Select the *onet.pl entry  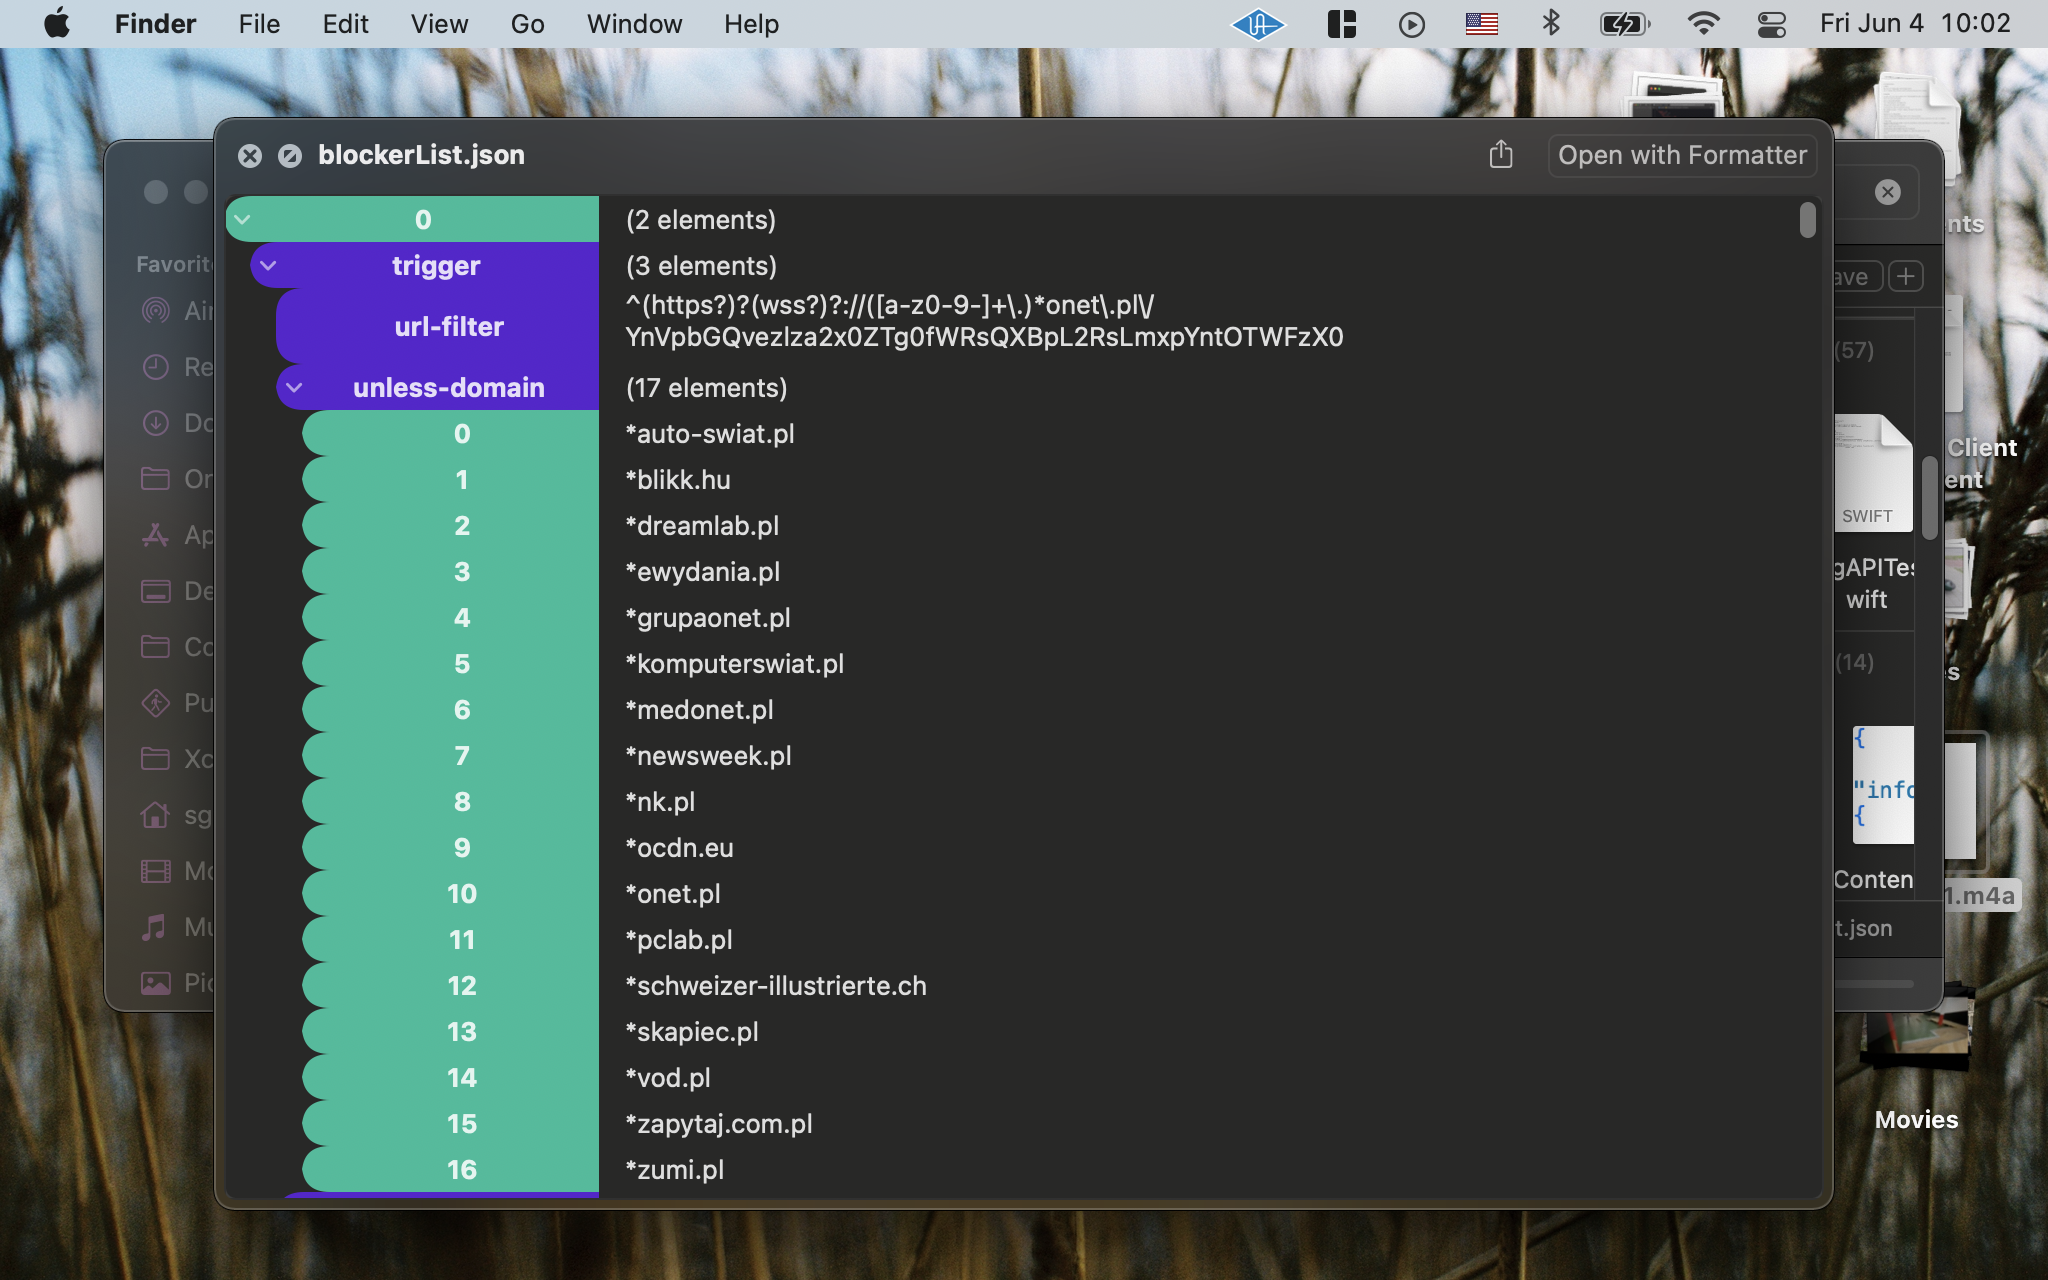click(x=673, y=894)
